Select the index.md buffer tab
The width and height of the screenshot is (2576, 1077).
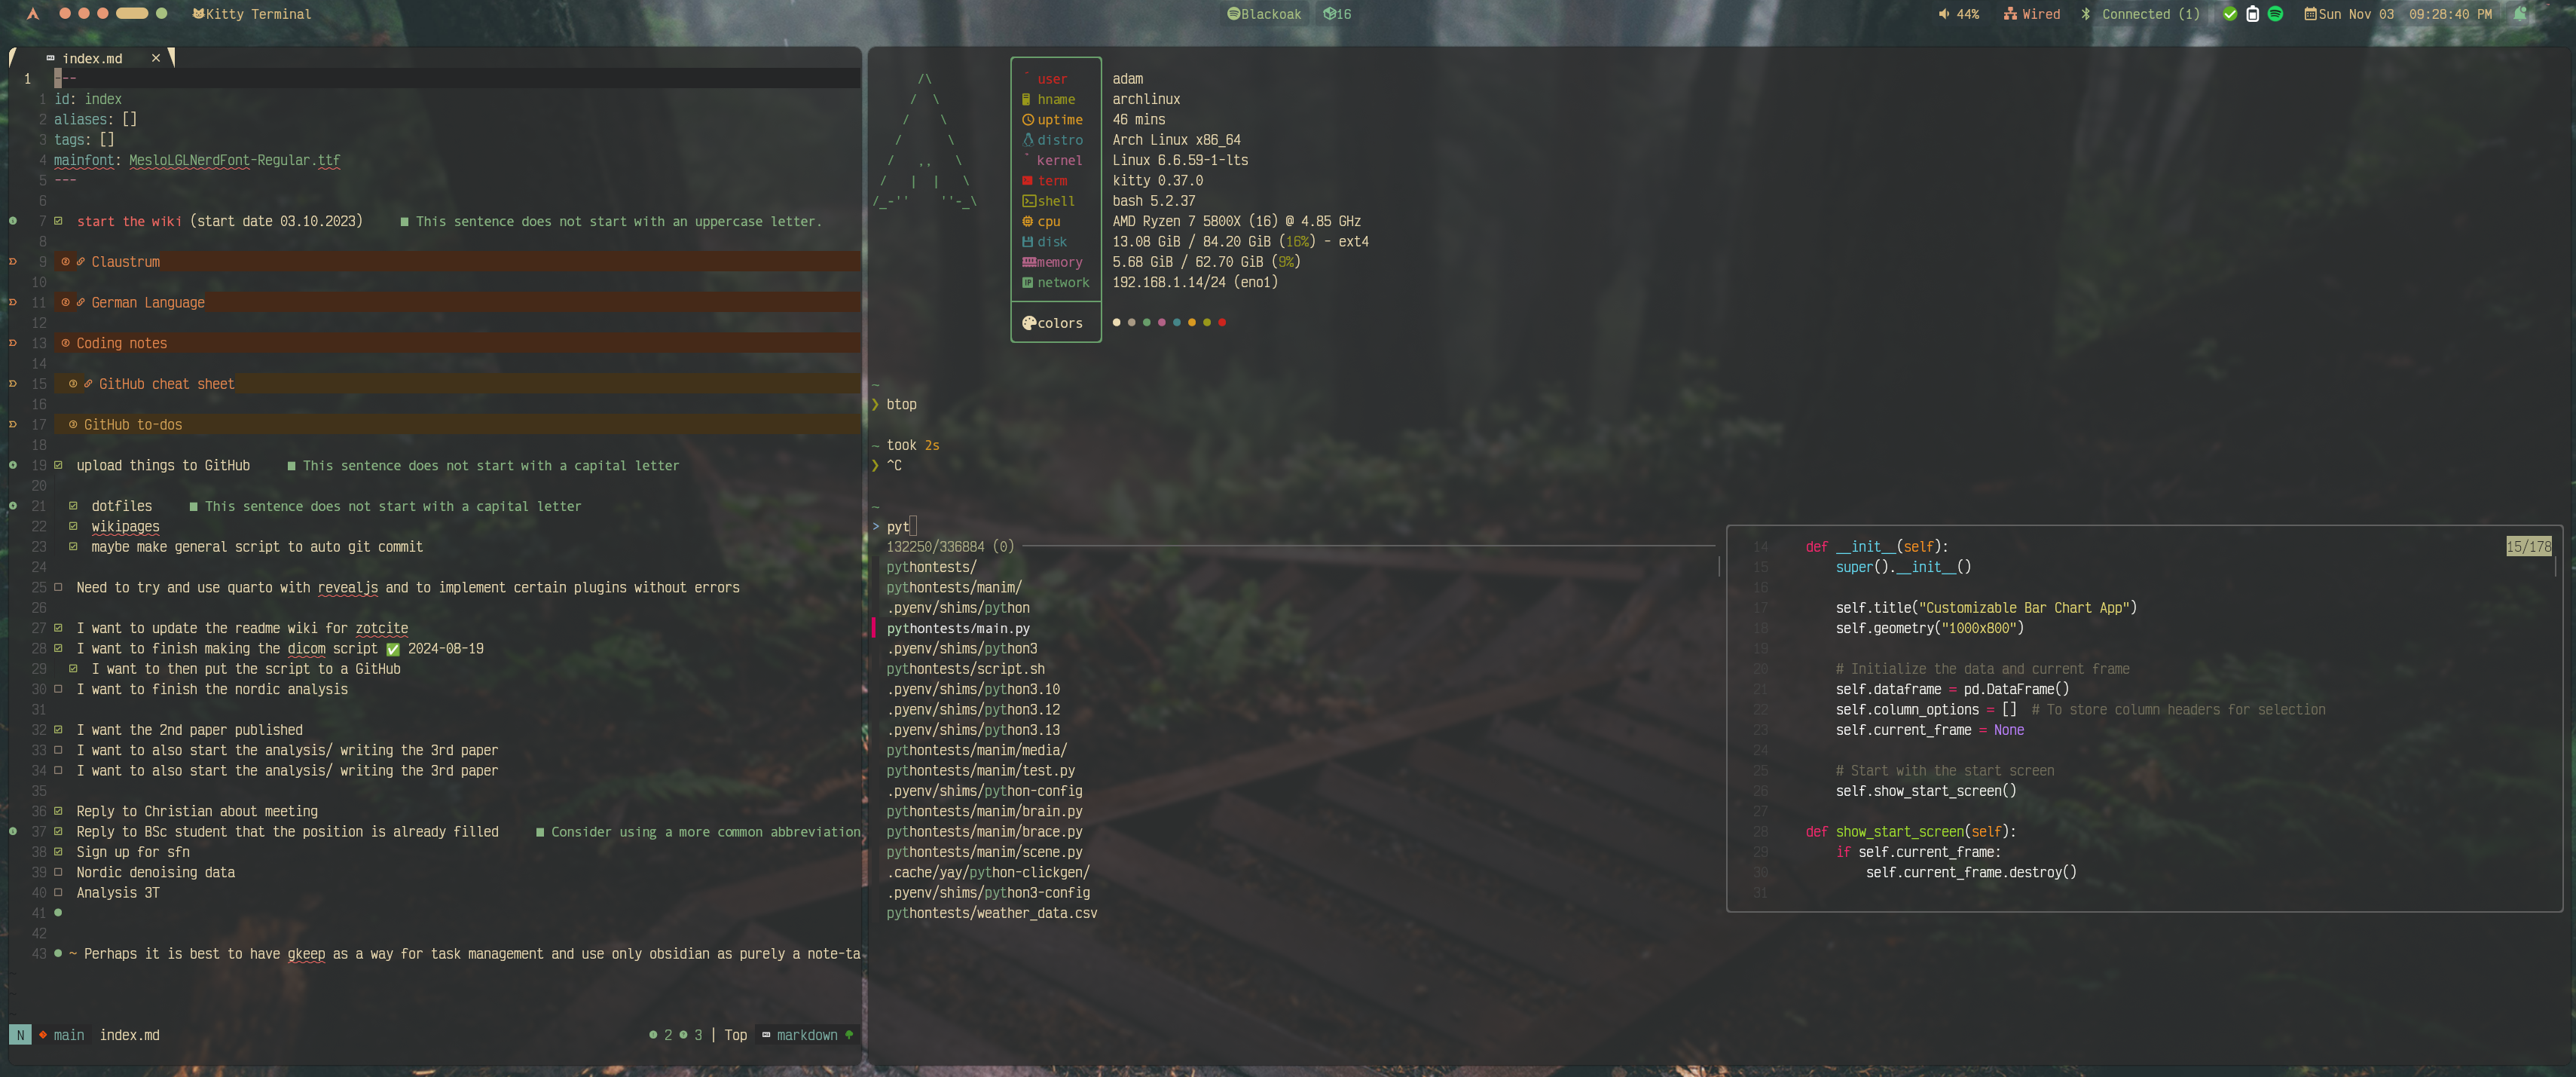tap(92, 59)
